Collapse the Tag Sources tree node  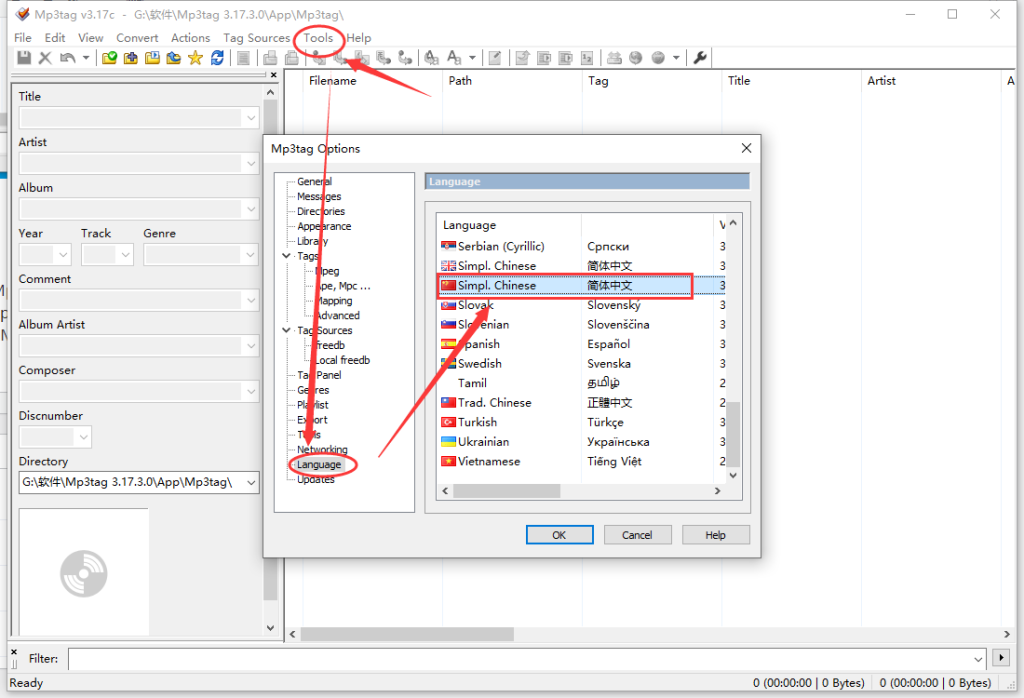pyautogui.click(x=287, y=330)
